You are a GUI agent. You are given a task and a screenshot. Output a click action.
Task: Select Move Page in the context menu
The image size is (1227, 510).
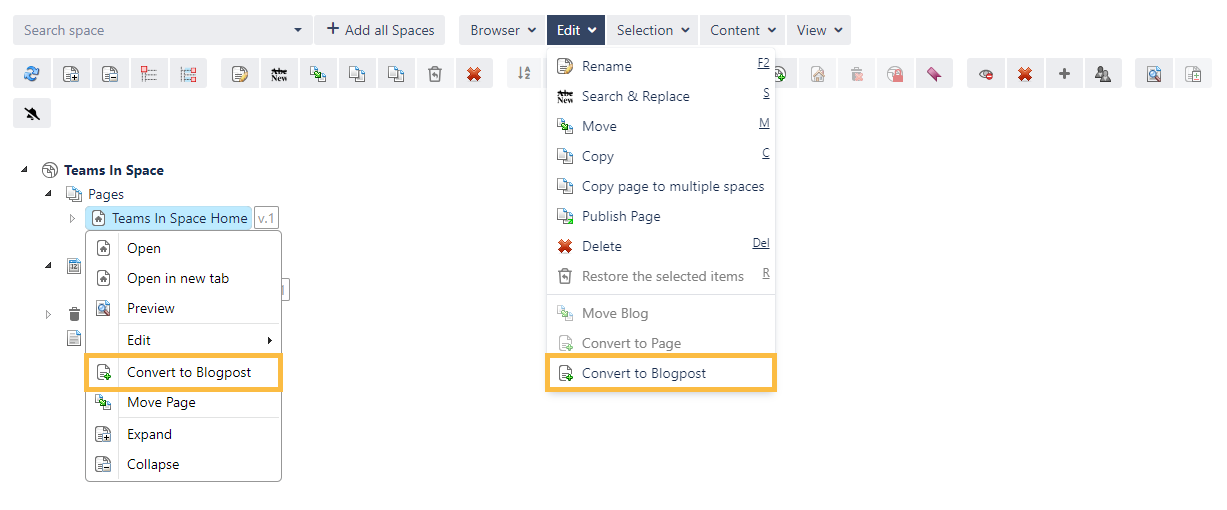point(161,402)
